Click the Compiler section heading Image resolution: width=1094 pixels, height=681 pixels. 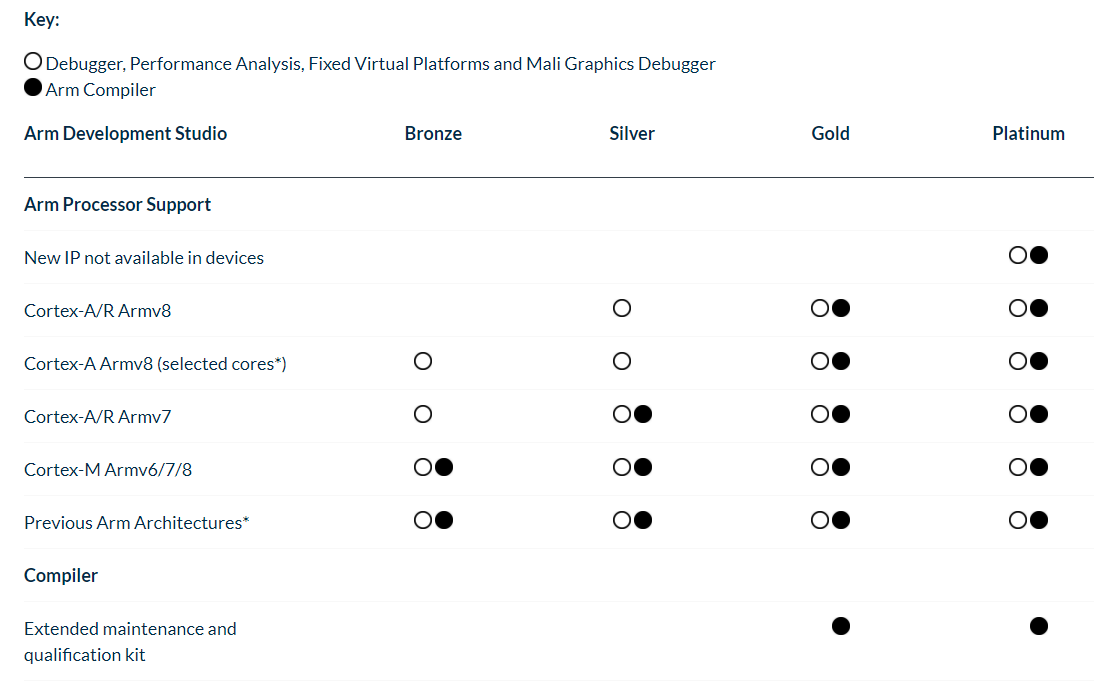point(61,576)
